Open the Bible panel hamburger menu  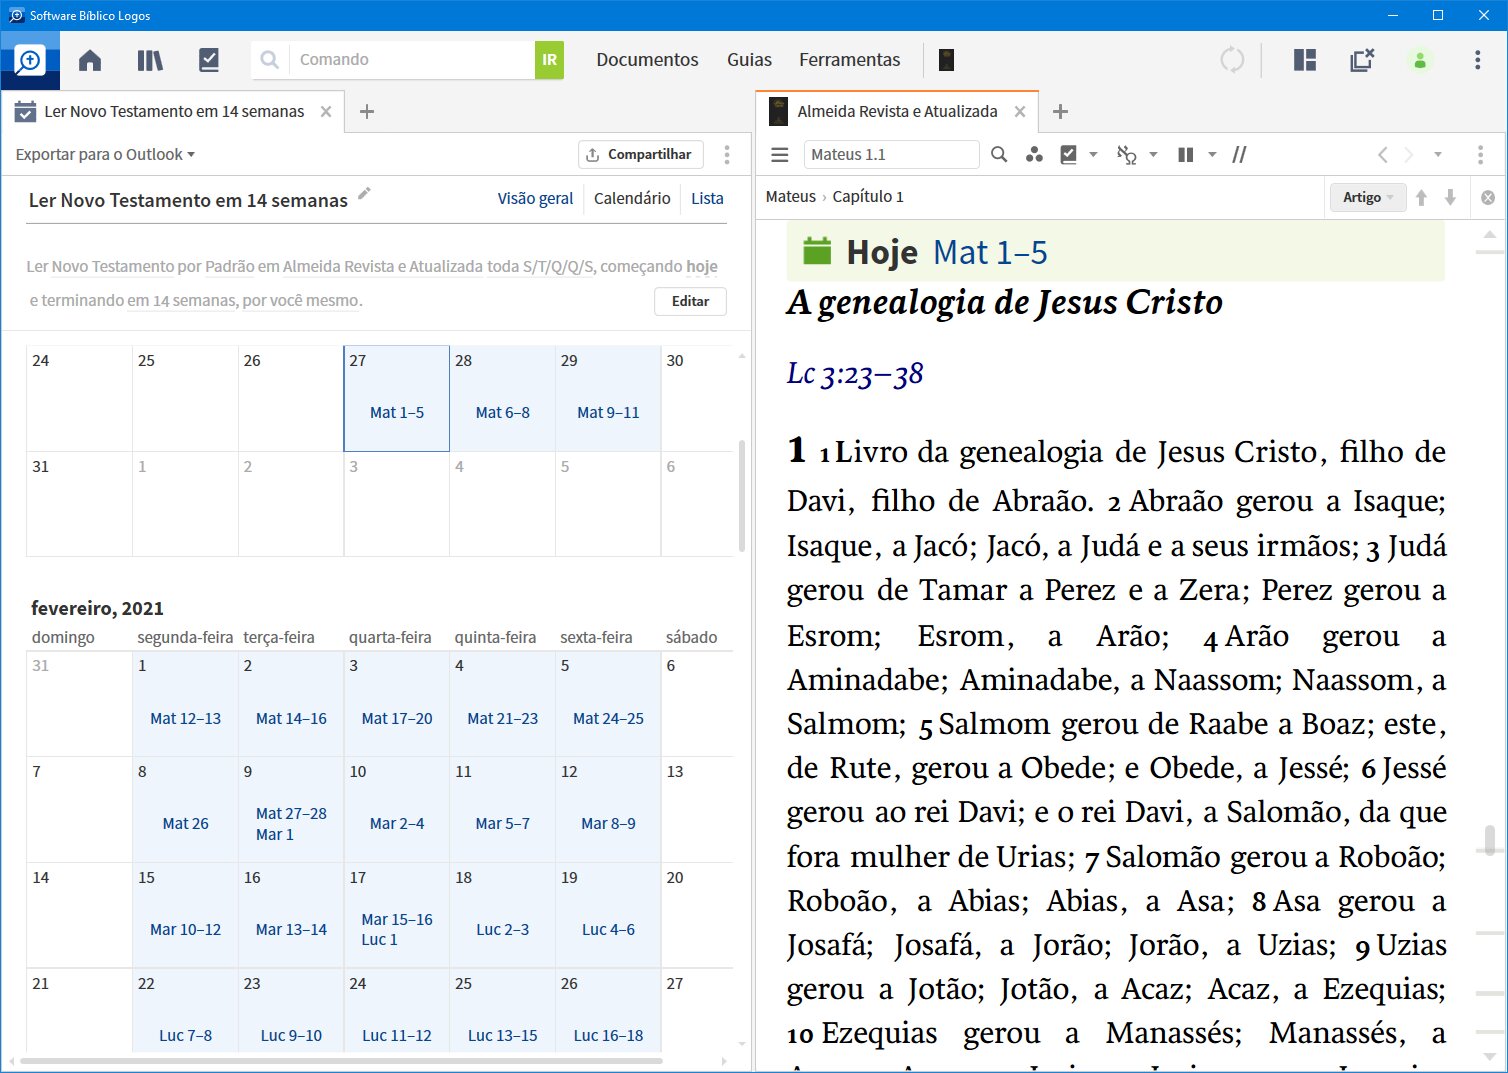[780, 155]
